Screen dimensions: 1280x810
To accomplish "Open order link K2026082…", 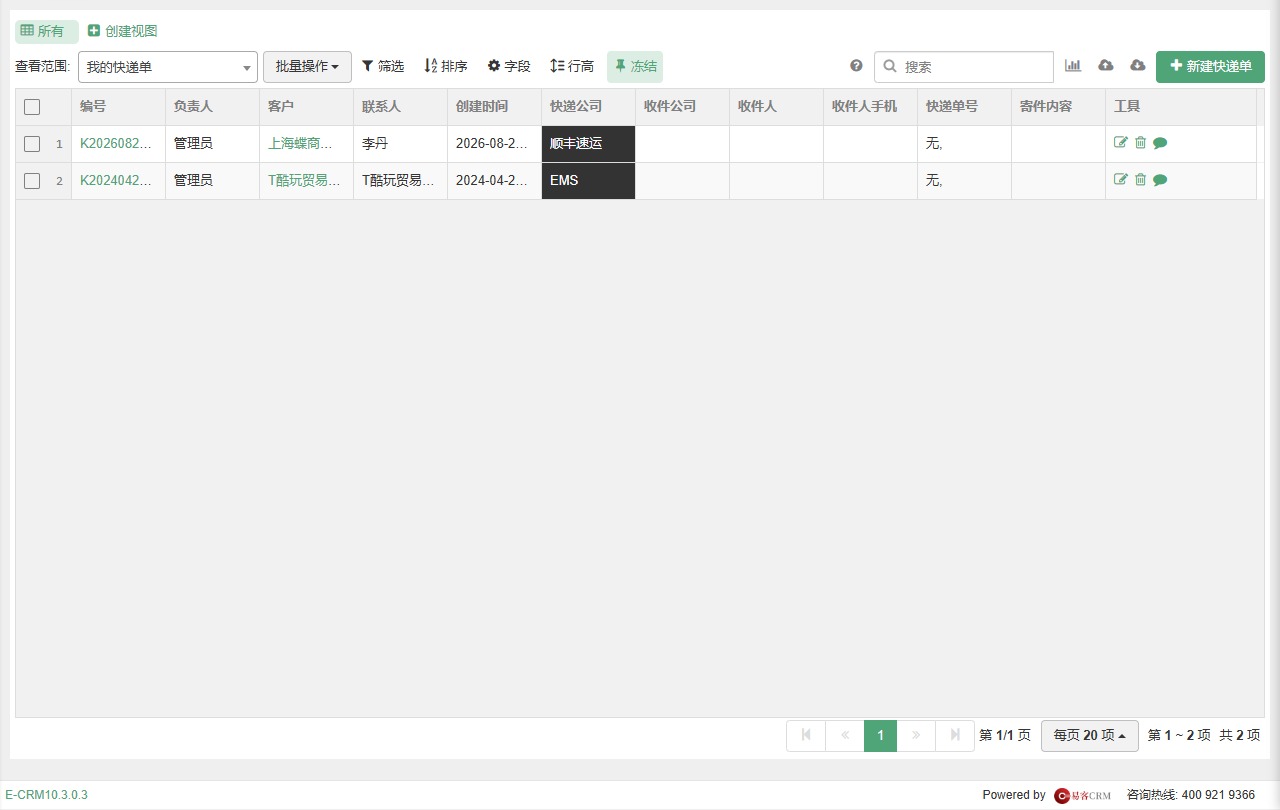I will coord(116,143).
